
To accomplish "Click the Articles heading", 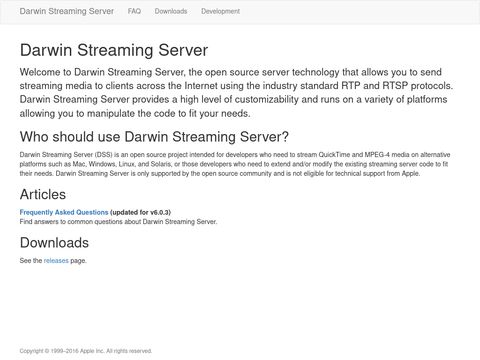I will [x=43, y=194].
